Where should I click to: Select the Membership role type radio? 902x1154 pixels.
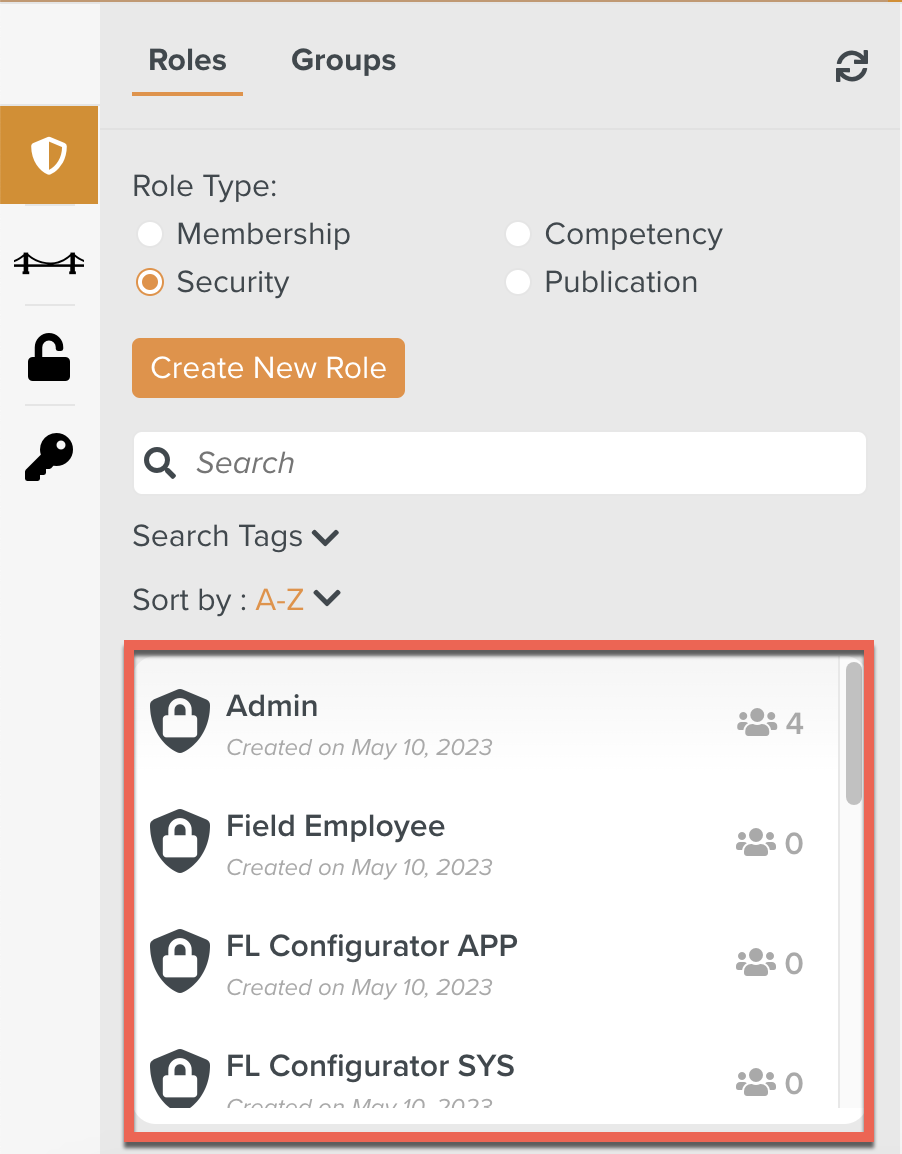[x=150, y=235]
